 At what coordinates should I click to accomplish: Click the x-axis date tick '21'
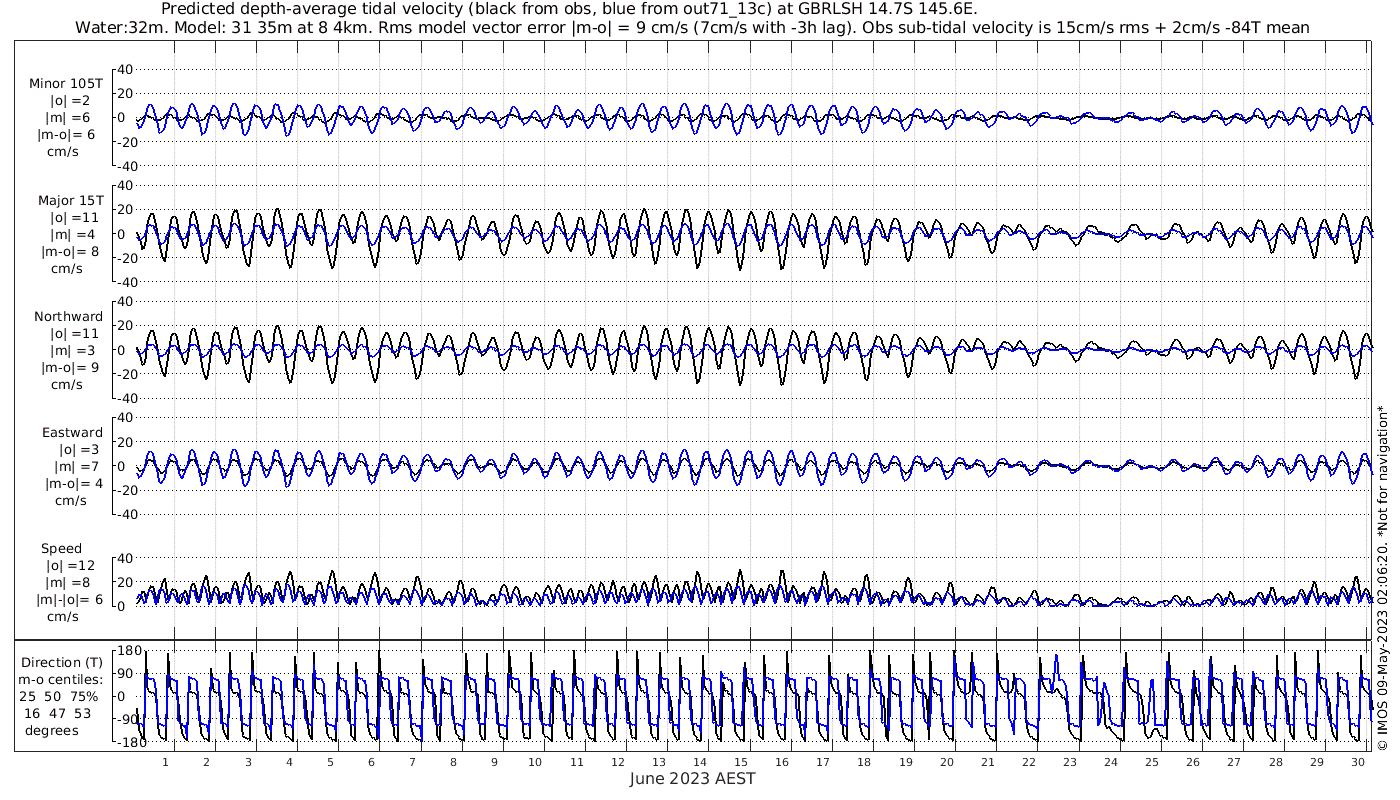point(988,761)
